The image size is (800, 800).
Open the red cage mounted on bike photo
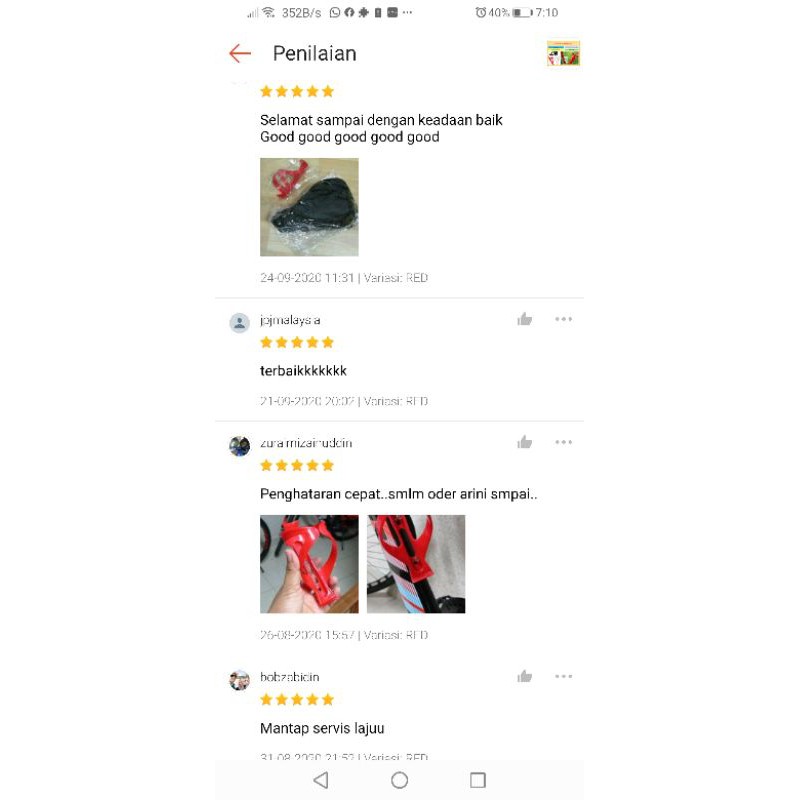point(416,564)
